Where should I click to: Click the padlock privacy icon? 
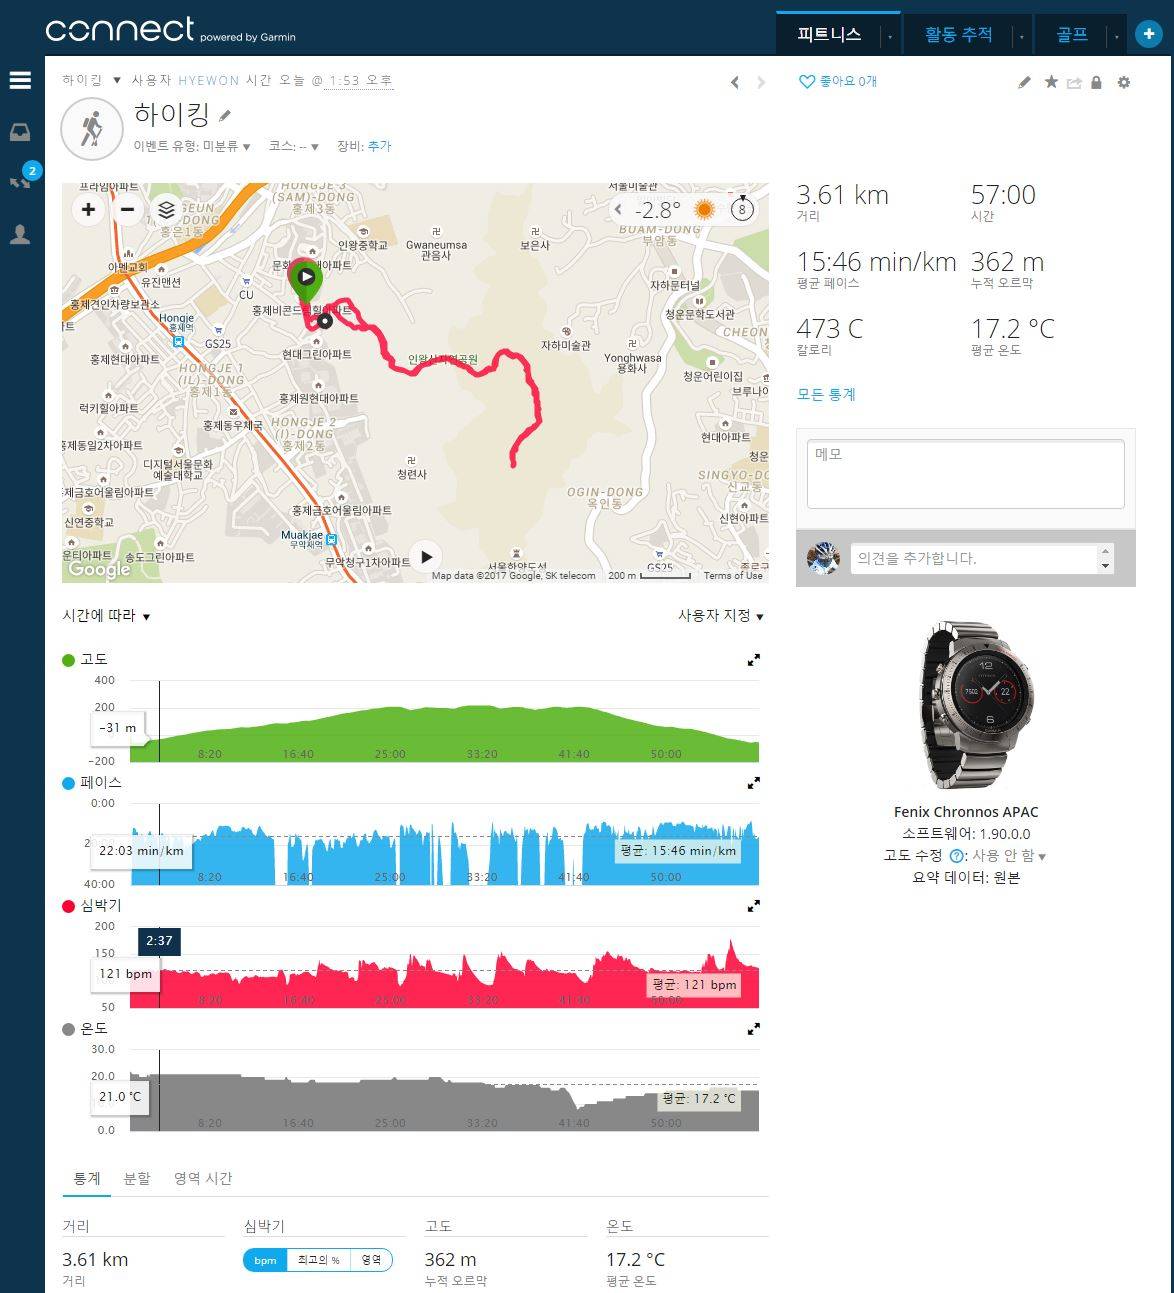pos(1097,82)
